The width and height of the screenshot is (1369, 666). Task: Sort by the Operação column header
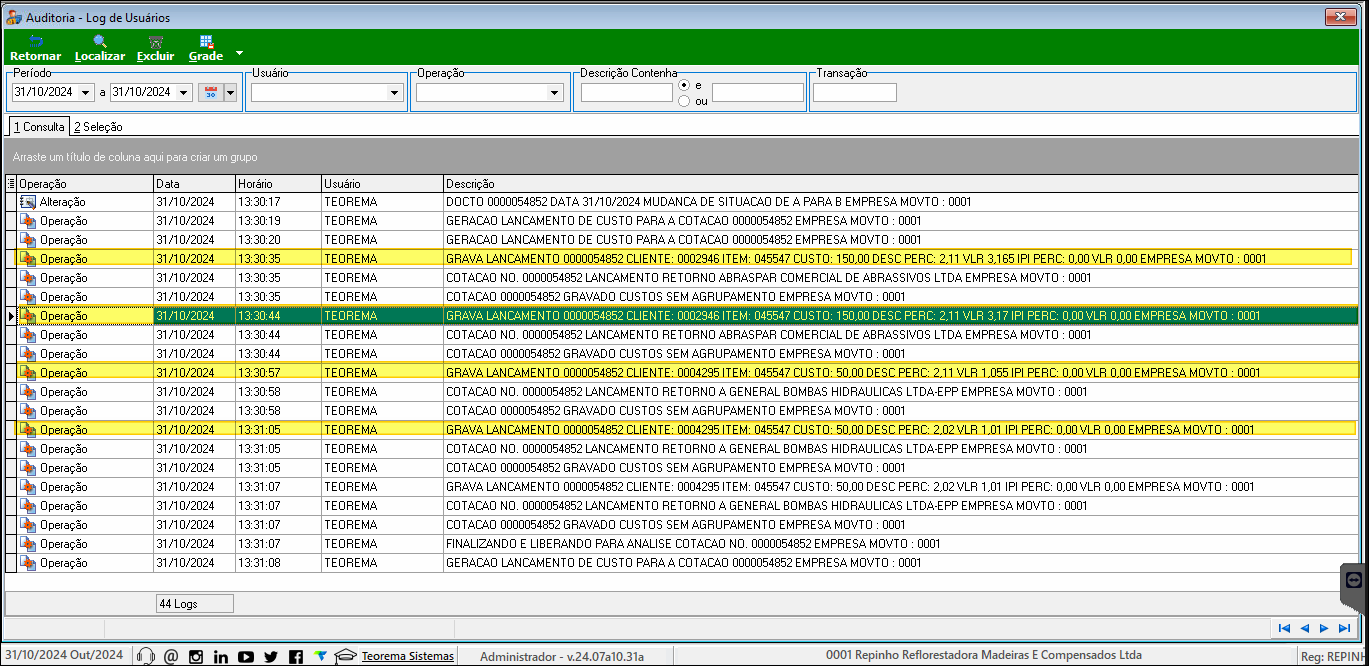pos(85,184)
